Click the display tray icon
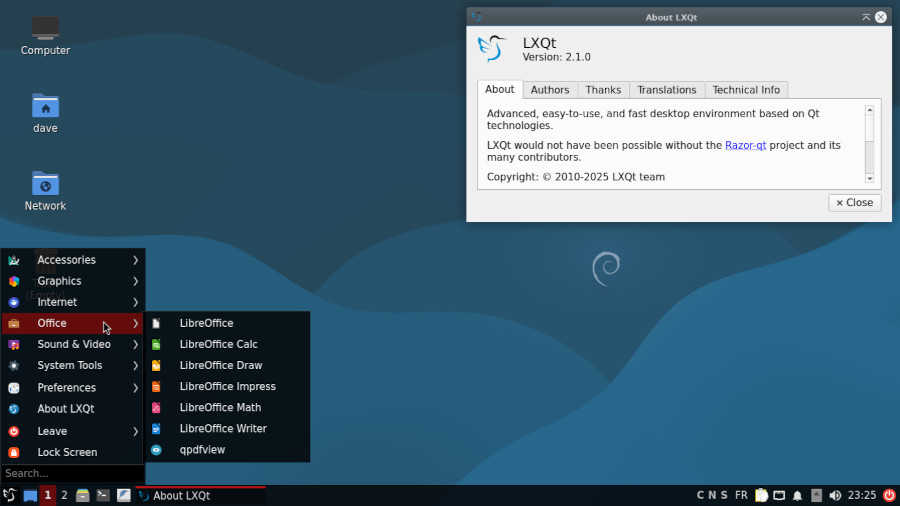The height and width of the screenshot is (506, 900). [x=779, y=496]
